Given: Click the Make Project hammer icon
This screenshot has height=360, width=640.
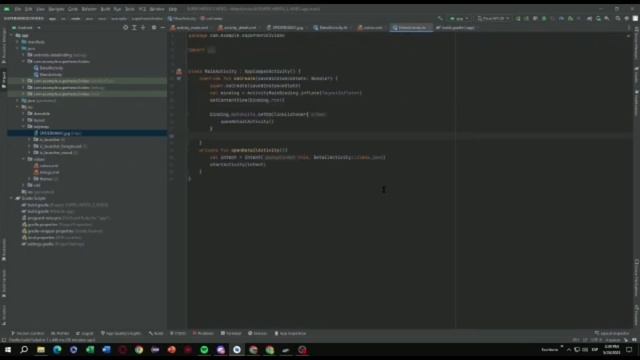Looking at the screenshot, I should [440, 18].
